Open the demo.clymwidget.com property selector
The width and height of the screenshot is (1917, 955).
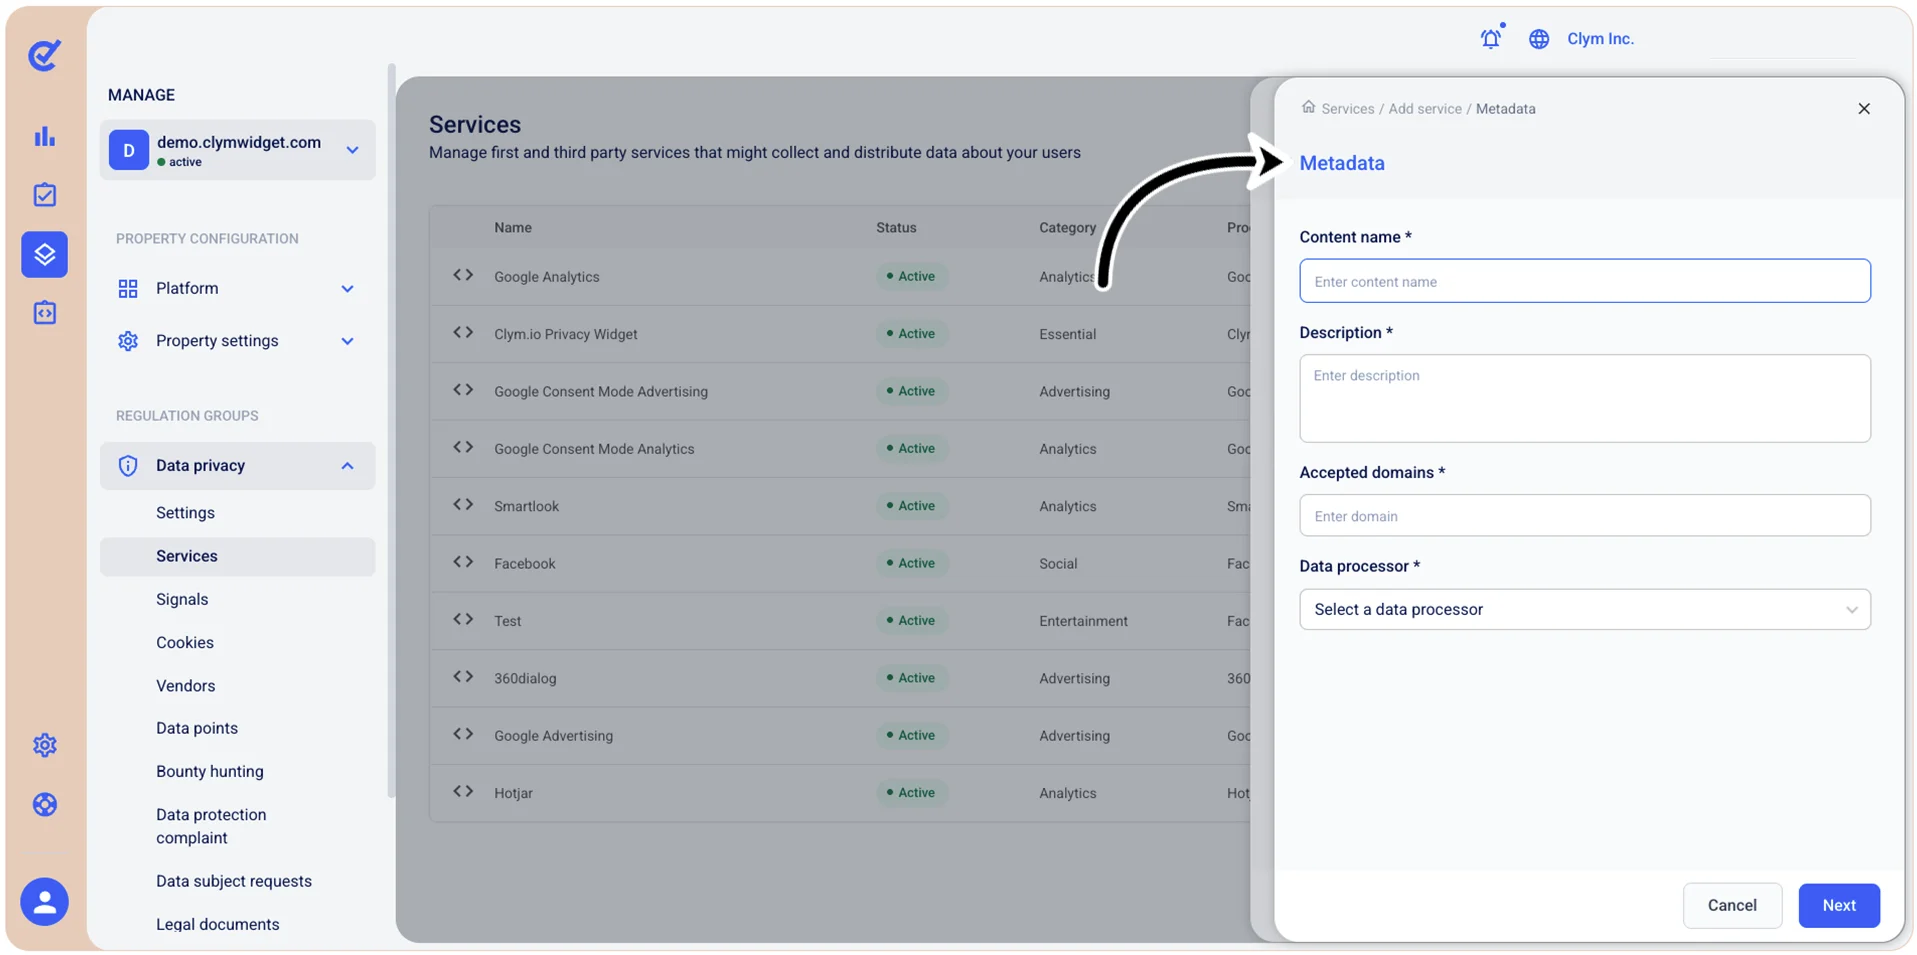tap(237, 150)
